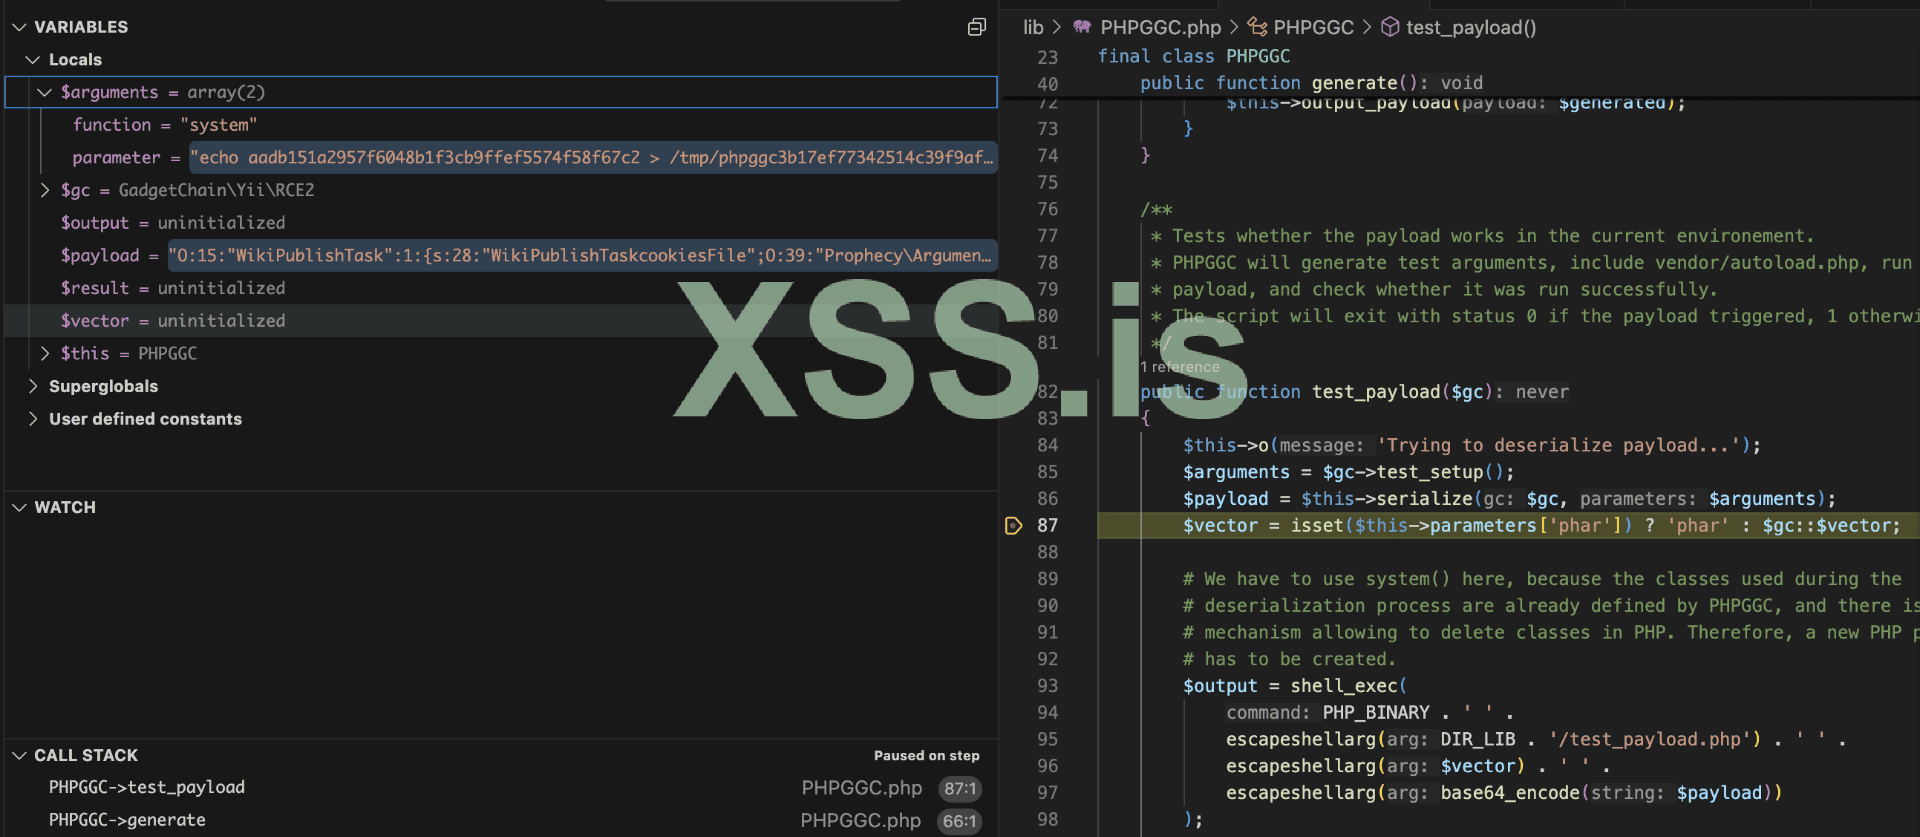Screen dimensions: 1920x837
Task: Click the PHP file icon in breadcrumb
Action: (1082, 27)
